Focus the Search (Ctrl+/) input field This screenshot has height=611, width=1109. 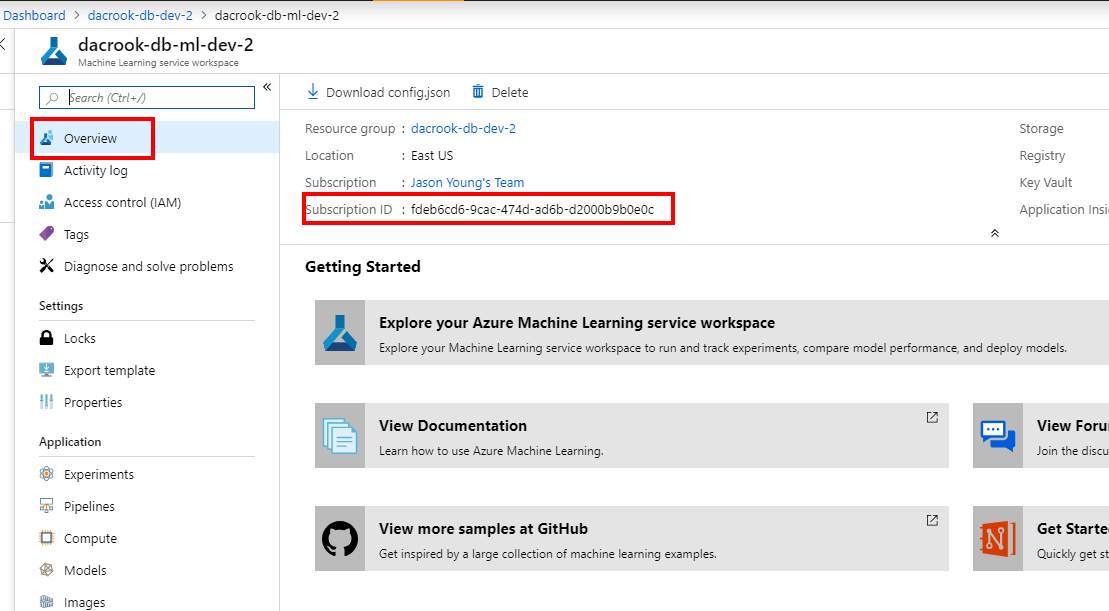pyautogui.click(x=147, y=98)
